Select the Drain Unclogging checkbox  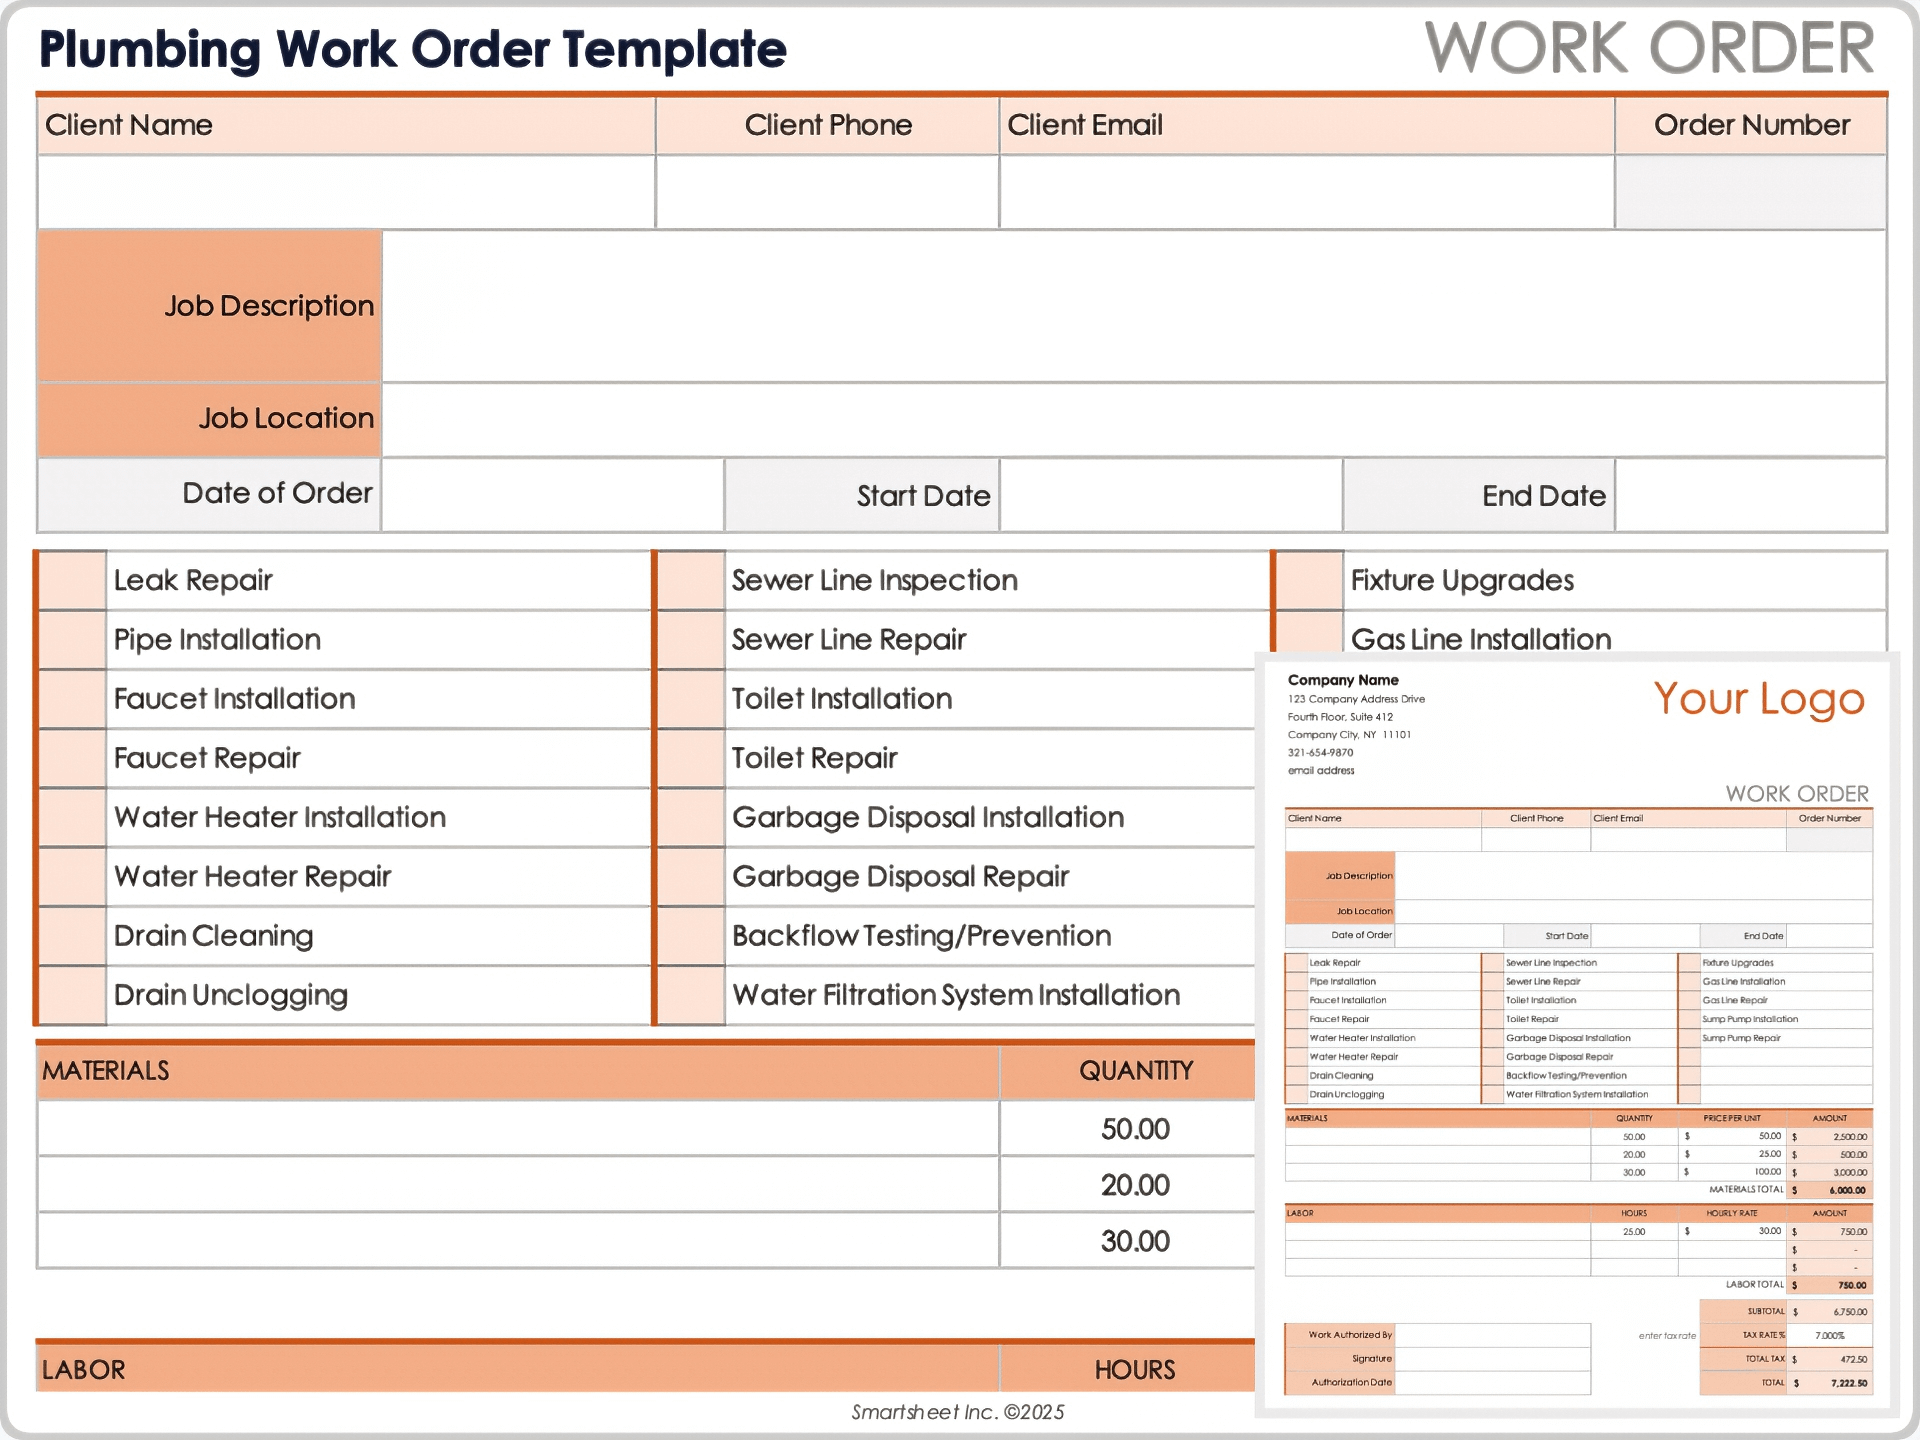pos(72,995)
